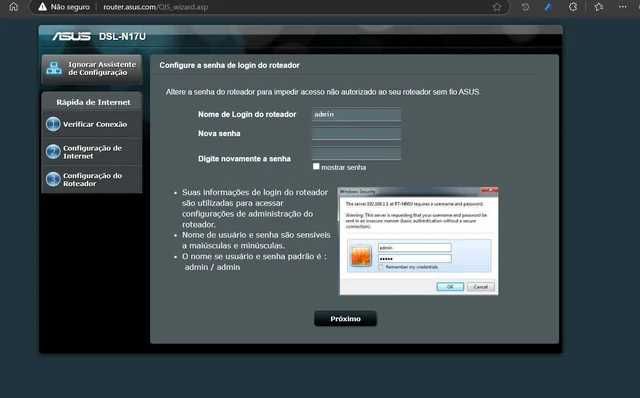Viewport: 640px width, 398px height.
Task: Click the 'Suas informações de login do roteador' bullet
Action: coord(255,208)
